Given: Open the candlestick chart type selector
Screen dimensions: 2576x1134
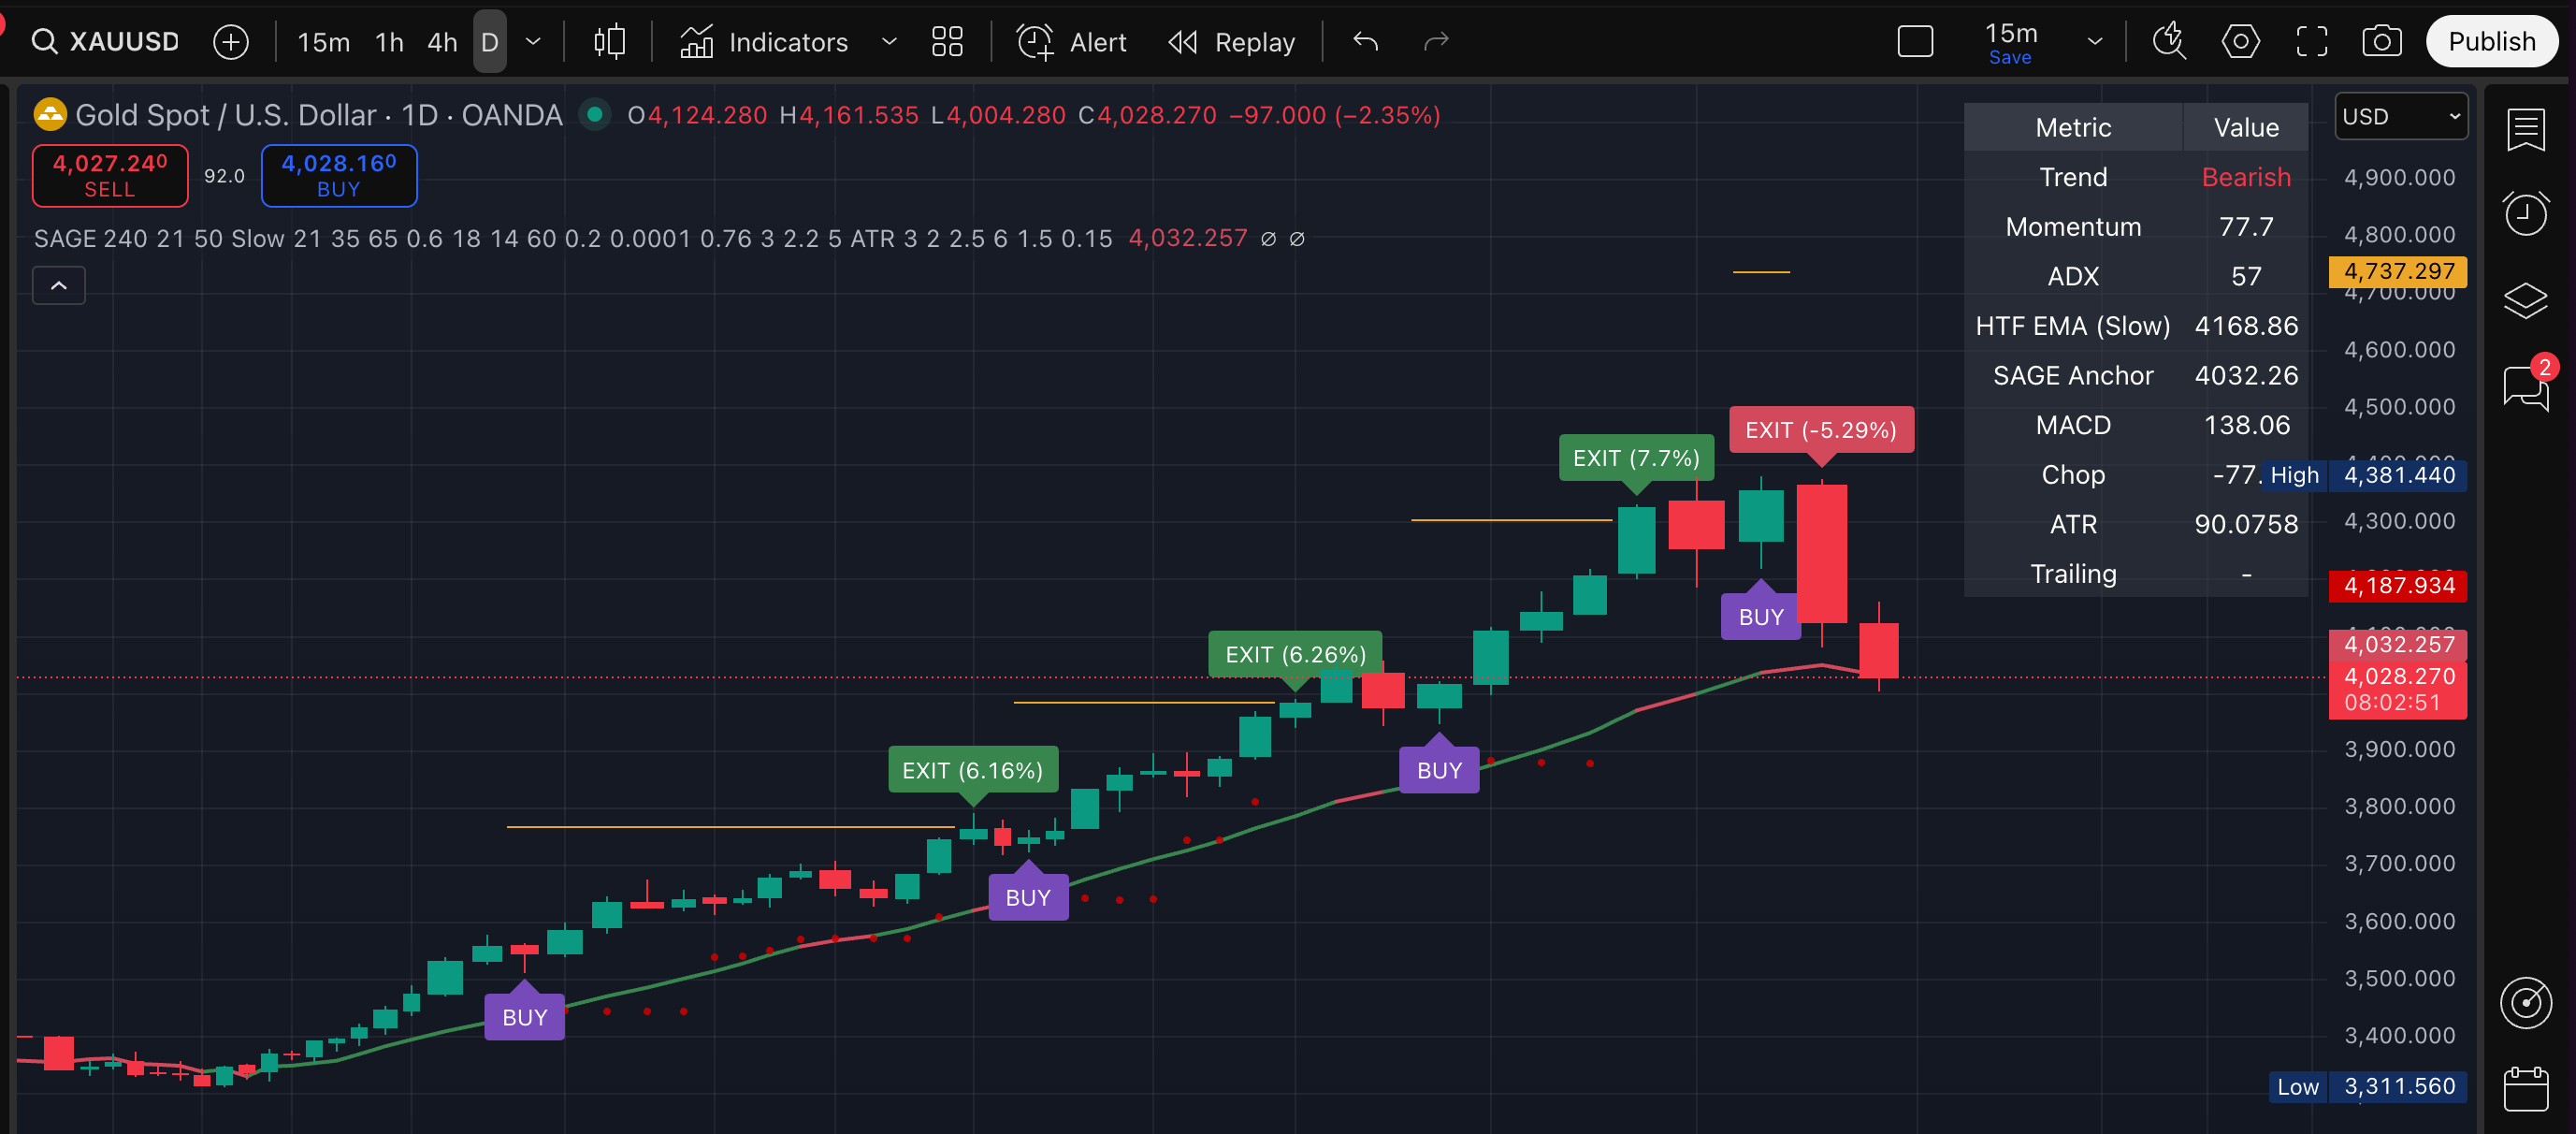Looking at the screenshot, I should coord(609,41).
